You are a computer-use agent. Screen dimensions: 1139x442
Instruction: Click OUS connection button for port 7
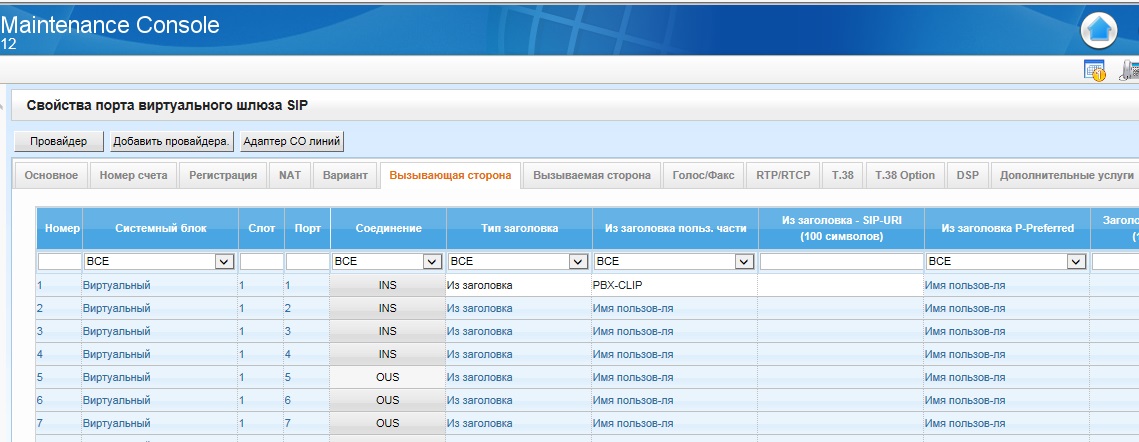click(x=388, y=423)
